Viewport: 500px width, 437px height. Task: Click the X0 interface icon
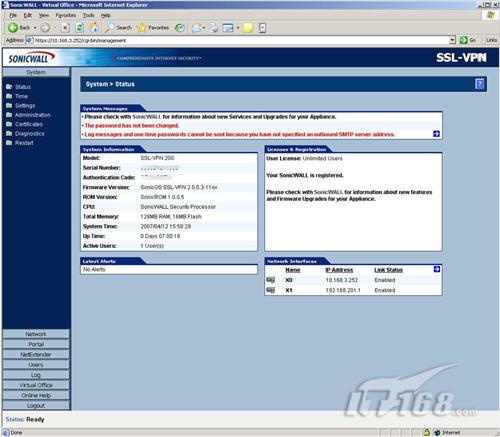point(271,280)
